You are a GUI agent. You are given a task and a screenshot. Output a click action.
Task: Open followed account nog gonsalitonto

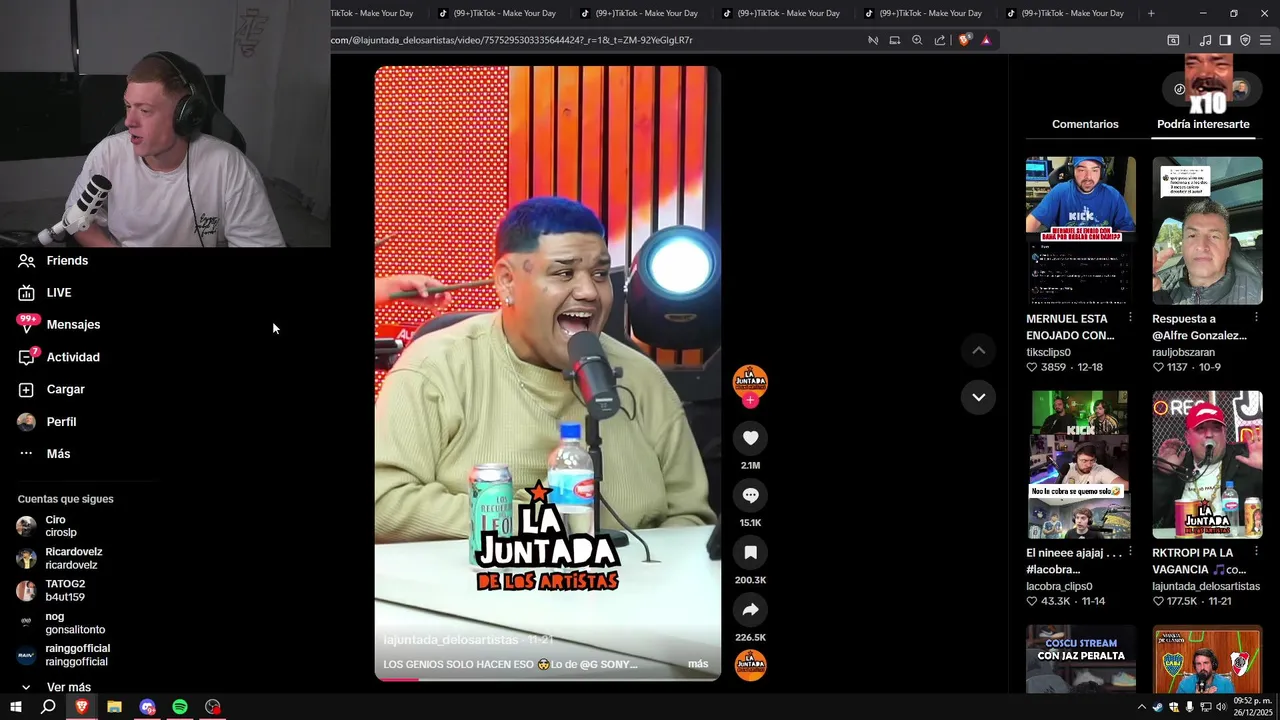click(x=62, y=623)
